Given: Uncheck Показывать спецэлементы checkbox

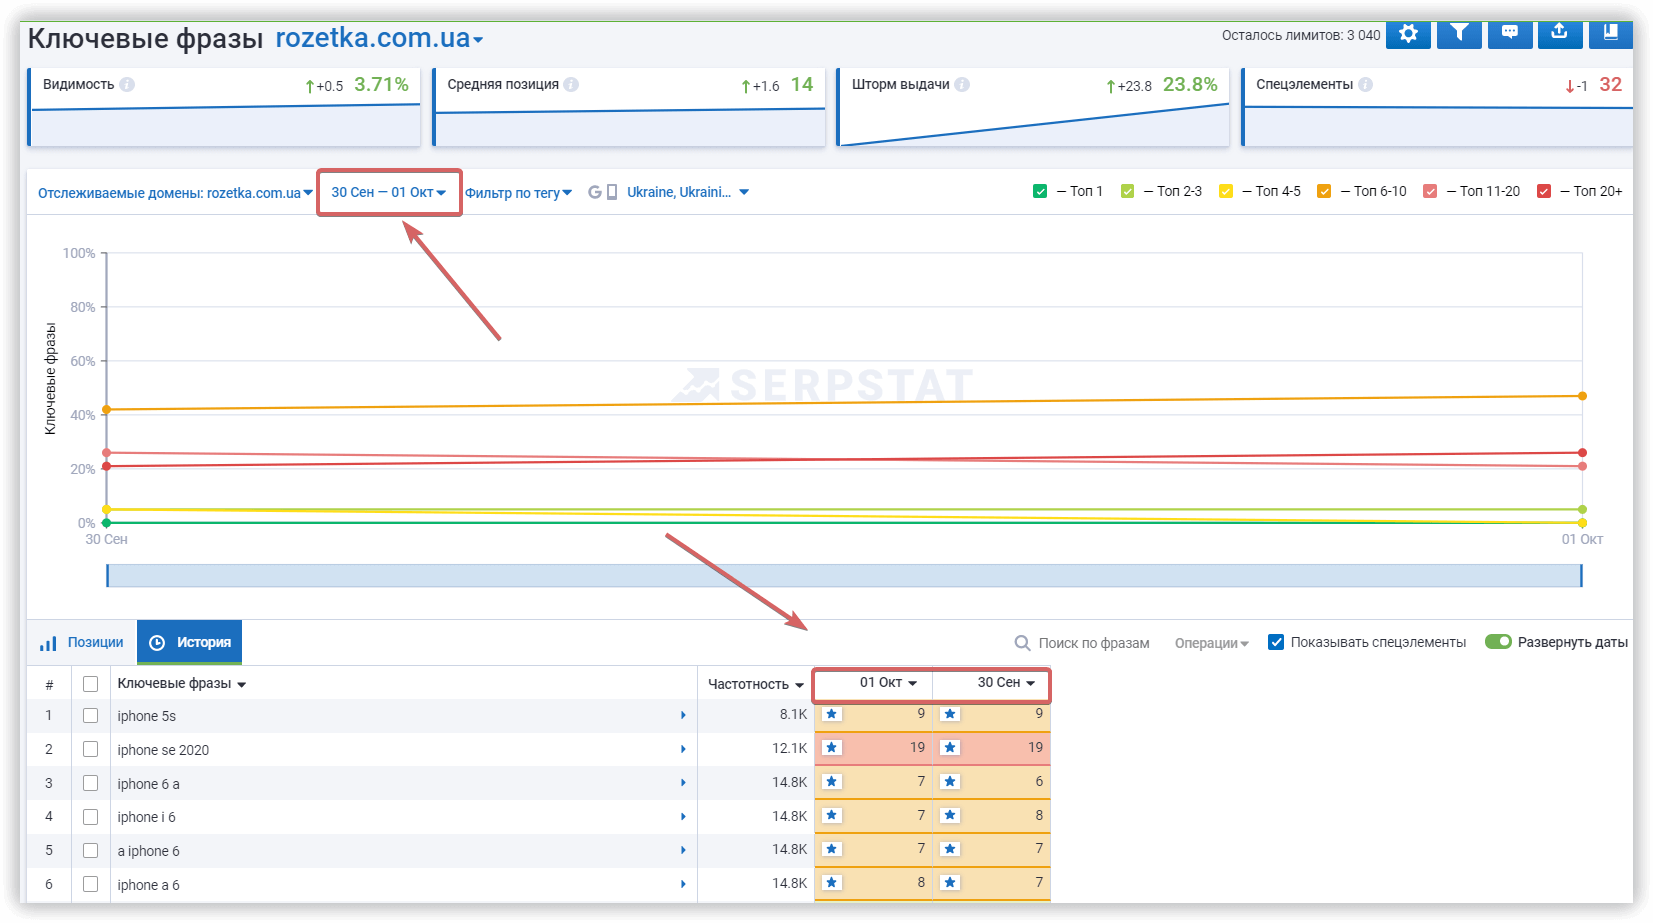Looking at the screenshot, I should (1276, 642).
